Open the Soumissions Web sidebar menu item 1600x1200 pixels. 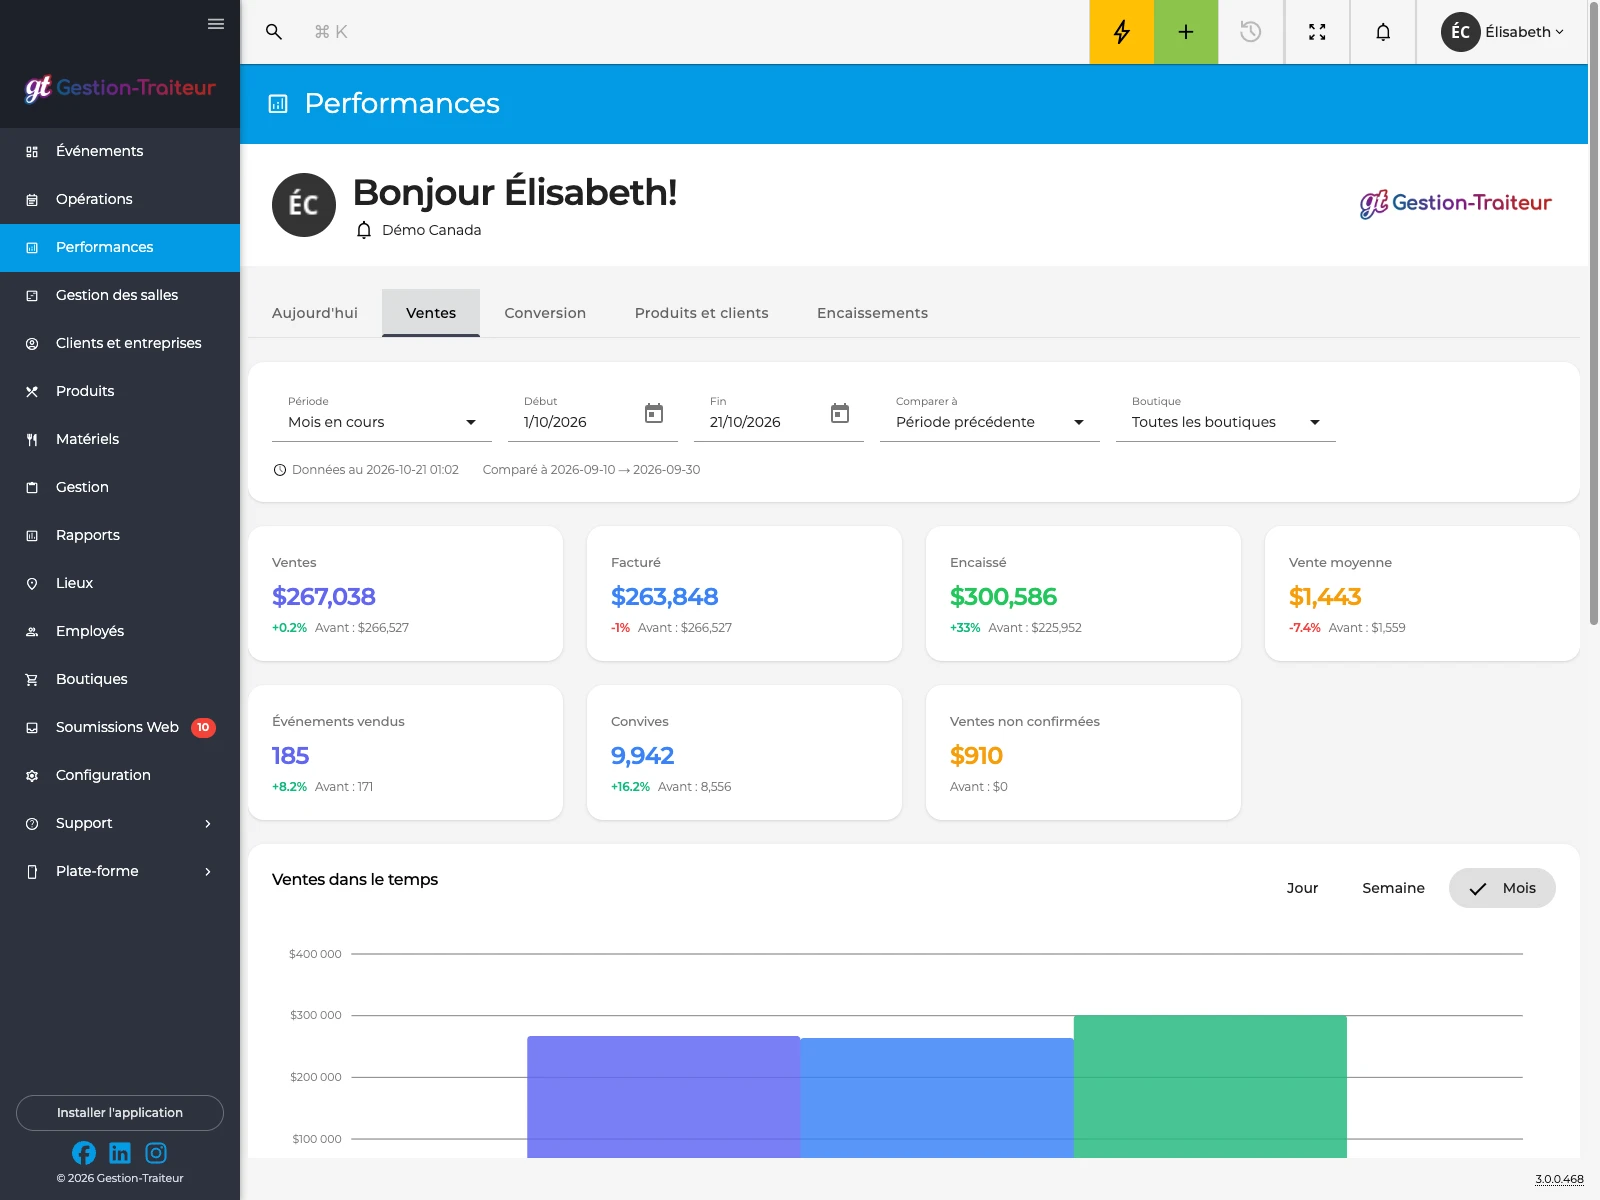click(120, 727)
